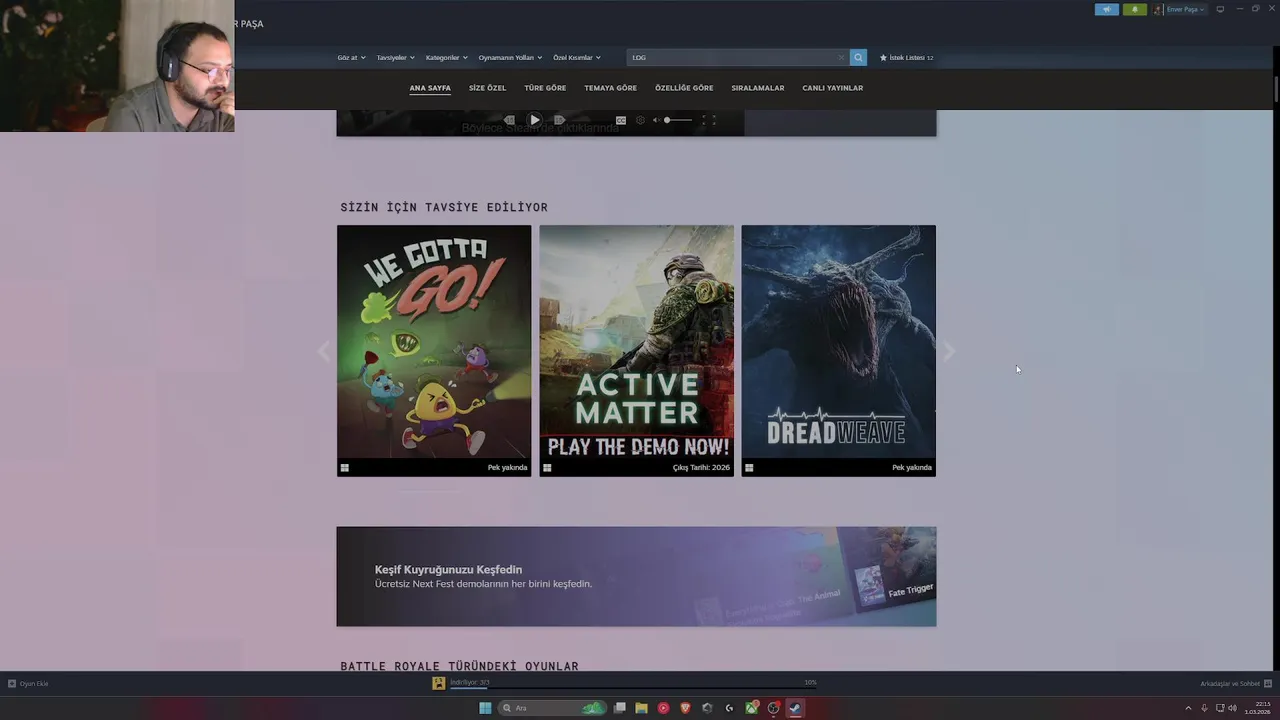This screenshot has height=720, width=1280.
Task: Show previous recommended games with left arrow
Action: [323, 351]
